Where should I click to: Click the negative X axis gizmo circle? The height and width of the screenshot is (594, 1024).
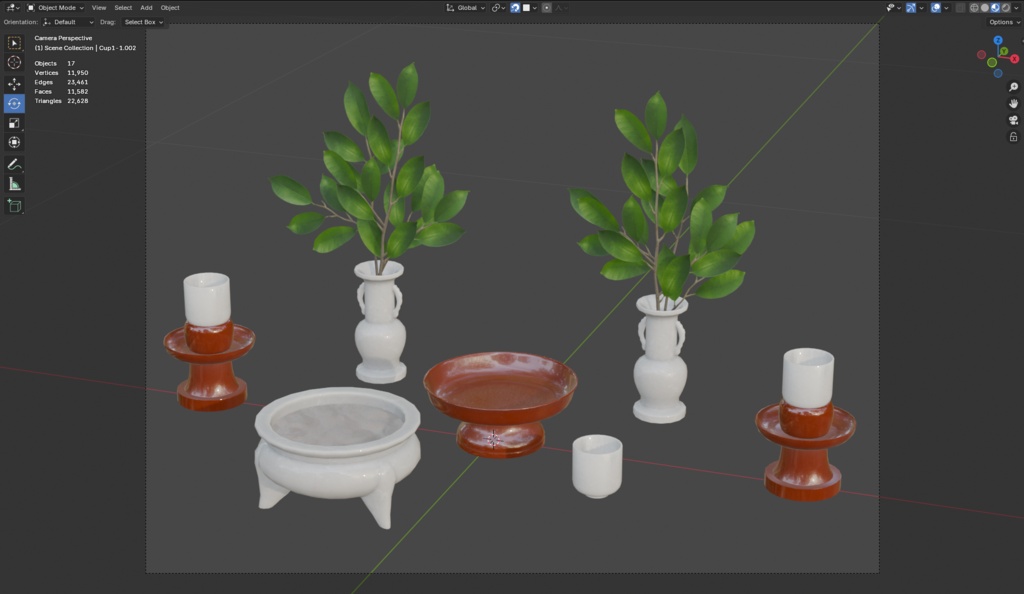coord(982,55)
